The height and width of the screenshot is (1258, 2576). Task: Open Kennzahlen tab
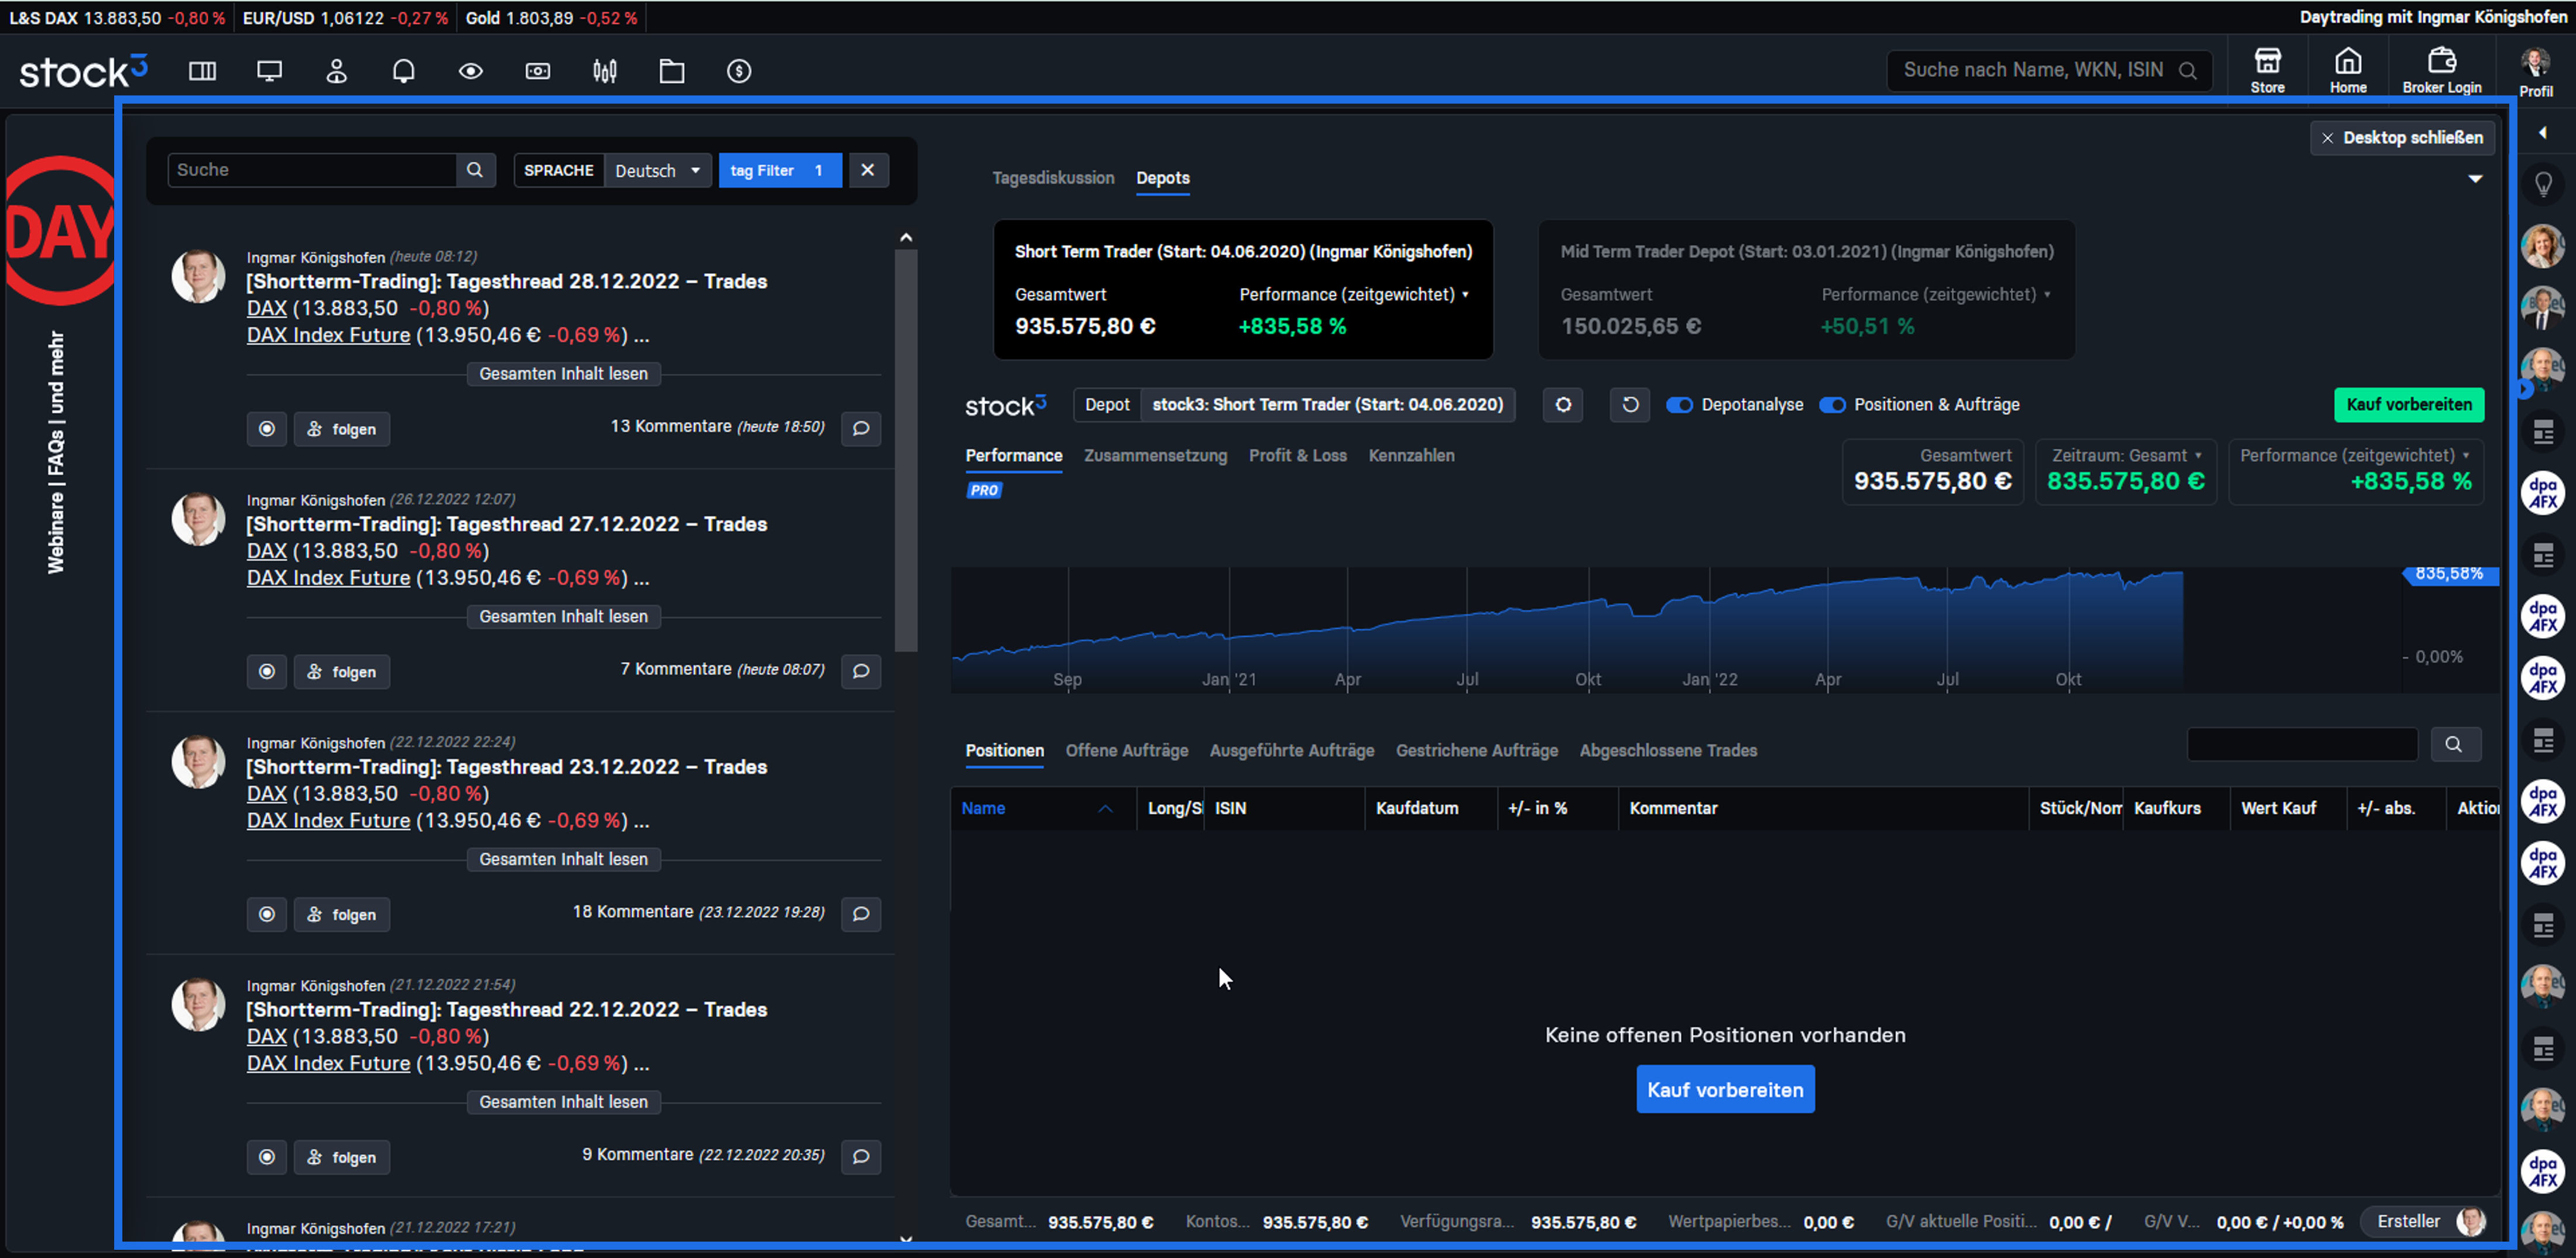tap(1411, 456)
